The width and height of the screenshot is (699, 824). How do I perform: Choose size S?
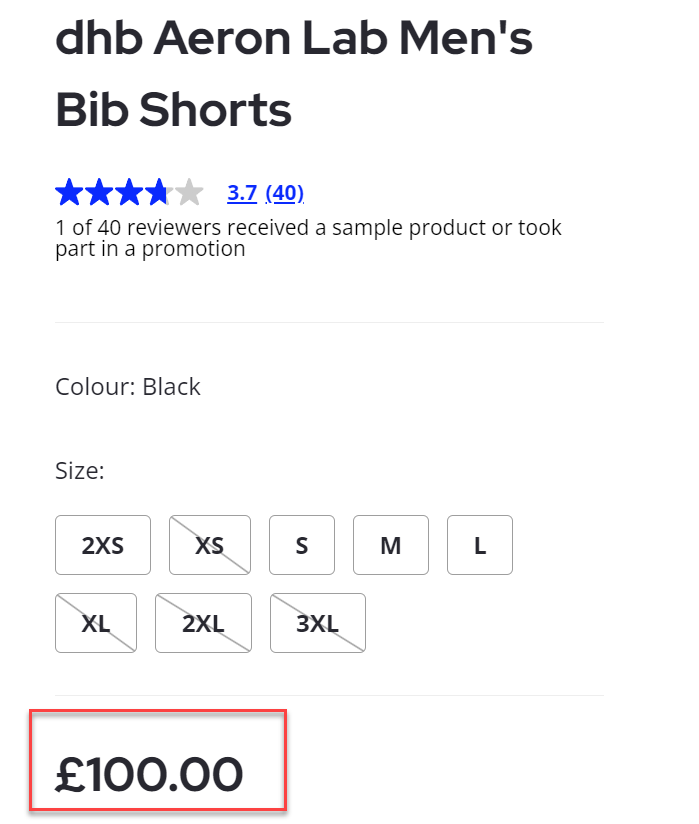pos(302,545)
